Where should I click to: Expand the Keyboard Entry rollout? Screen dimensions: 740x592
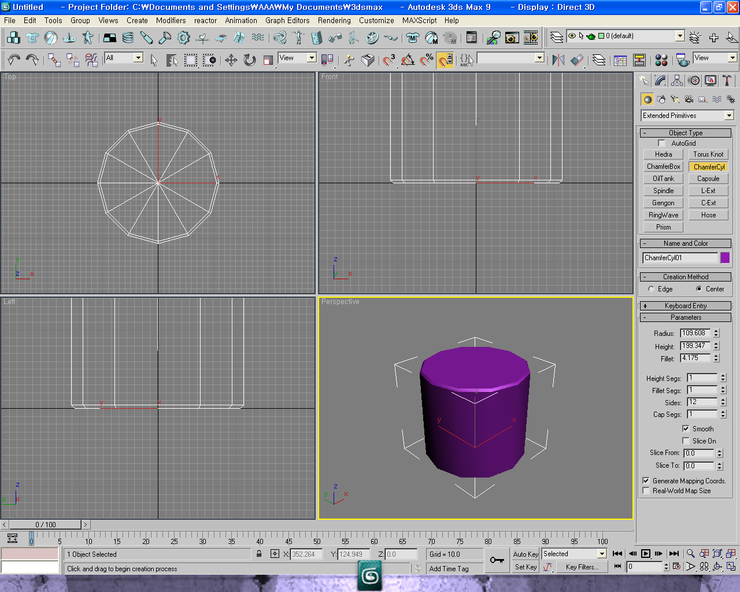[686, 306]
